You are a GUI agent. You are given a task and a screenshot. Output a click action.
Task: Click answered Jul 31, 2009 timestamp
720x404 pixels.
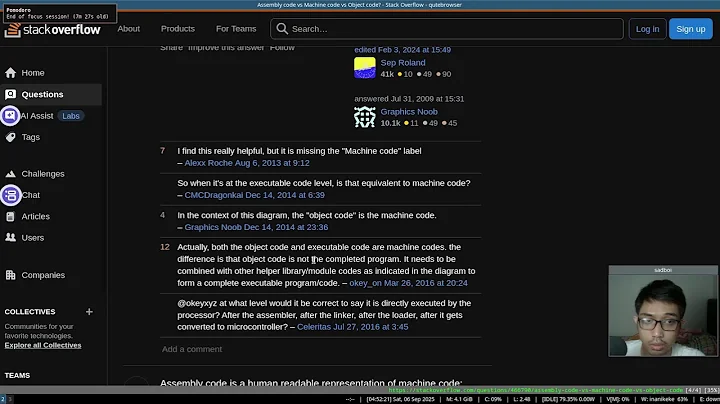[x=409, y=99]
